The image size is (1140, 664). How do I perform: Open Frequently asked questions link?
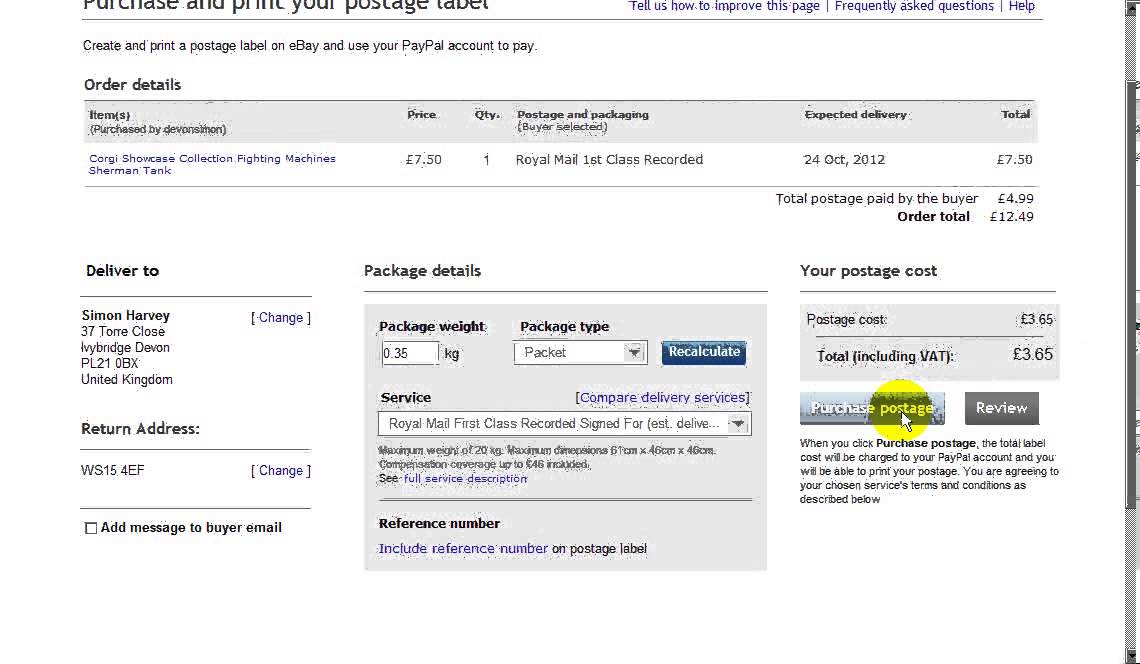[914, 6]
